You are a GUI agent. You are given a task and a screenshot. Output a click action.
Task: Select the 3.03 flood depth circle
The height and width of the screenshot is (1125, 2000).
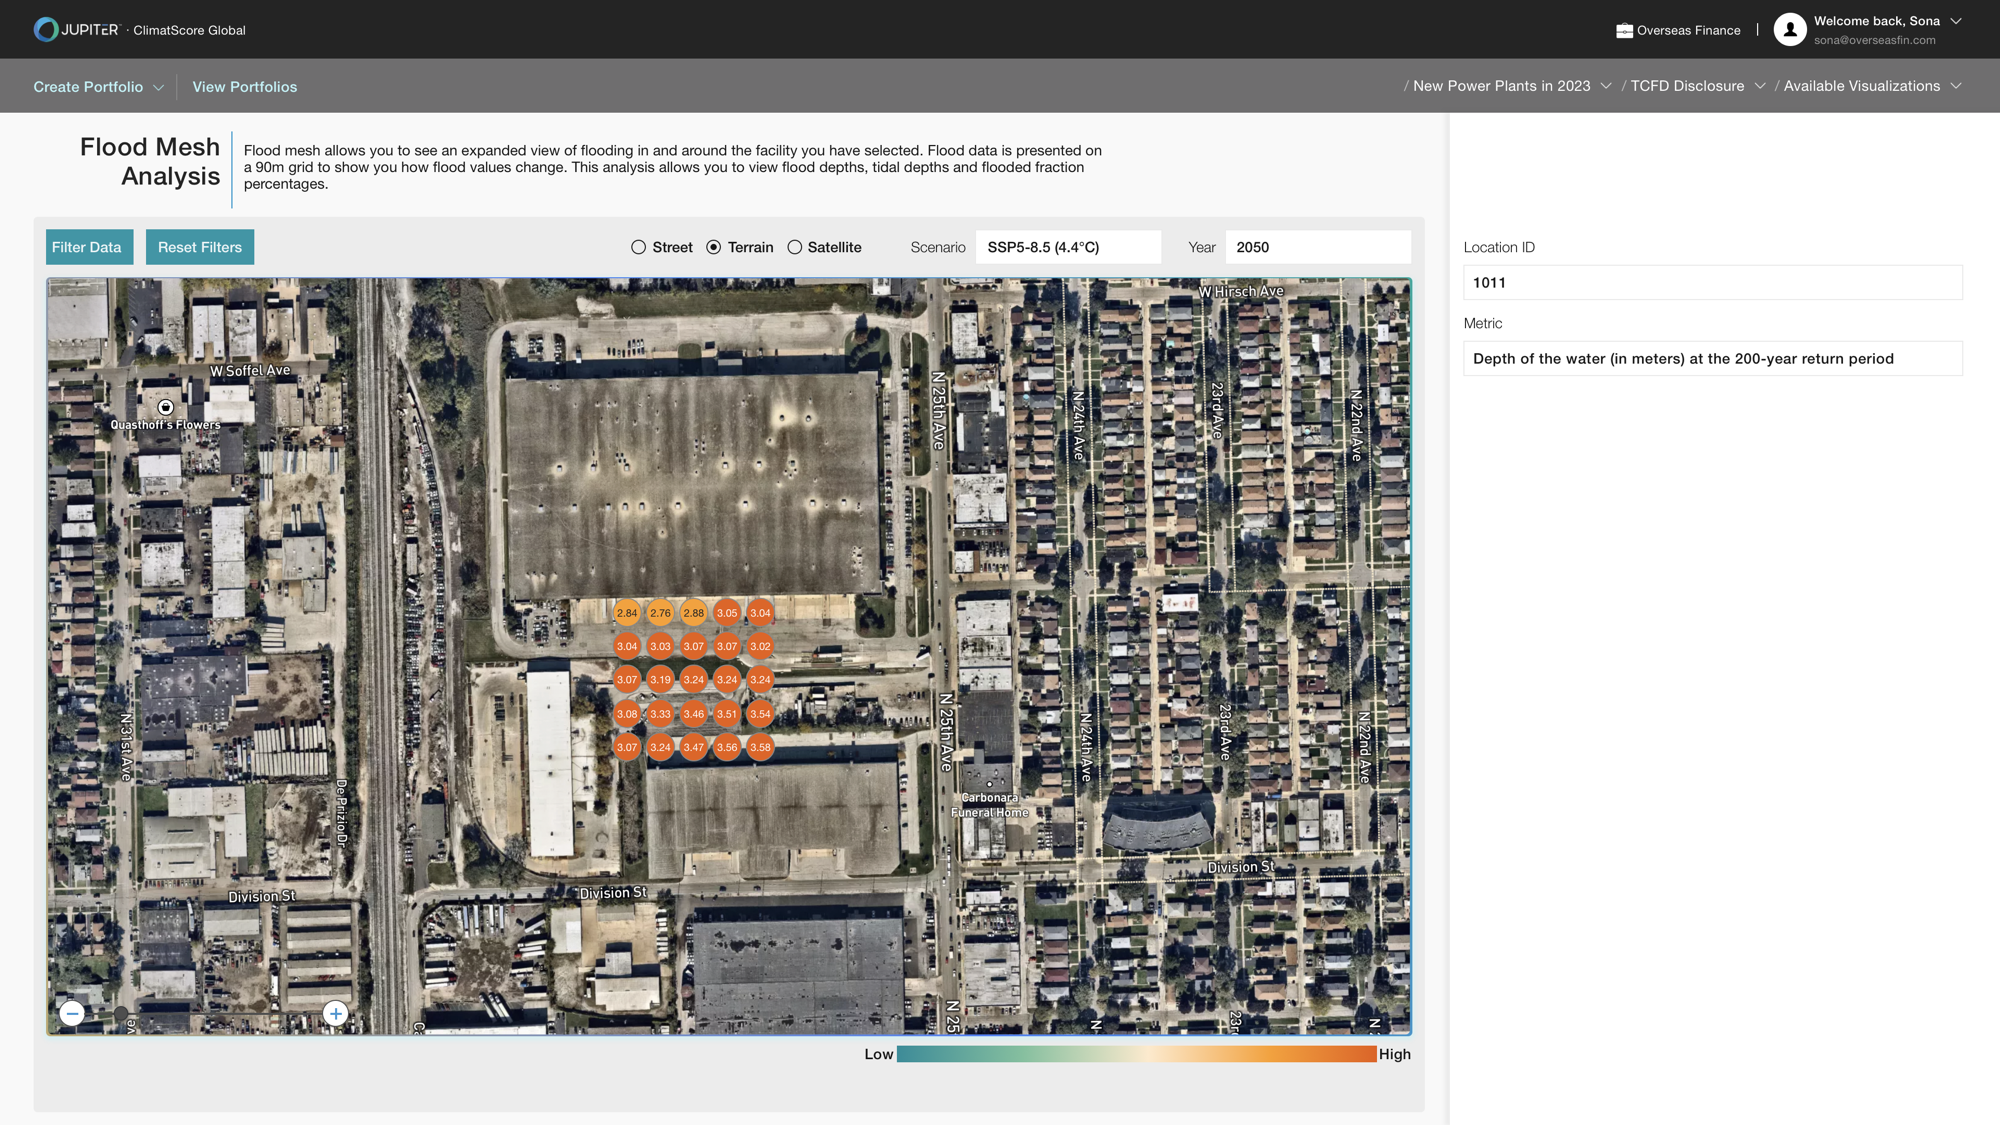(x=660, y=646)
